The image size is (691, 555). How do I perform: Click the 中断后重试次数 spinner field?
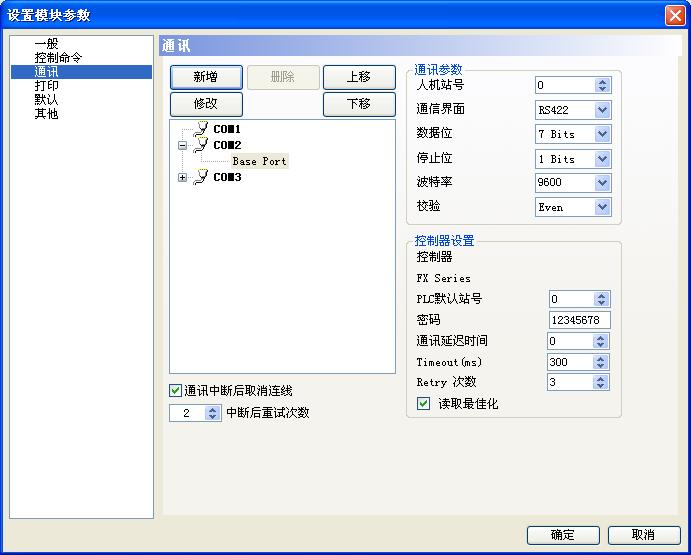tap(187, 413)
